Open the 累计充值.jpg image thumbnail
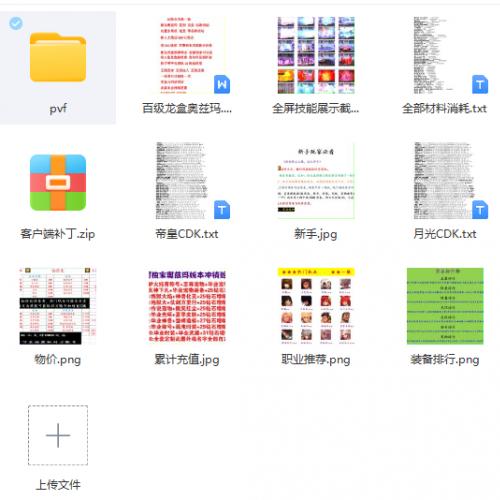Screen dimensions: 500x500 coord(187,306)
